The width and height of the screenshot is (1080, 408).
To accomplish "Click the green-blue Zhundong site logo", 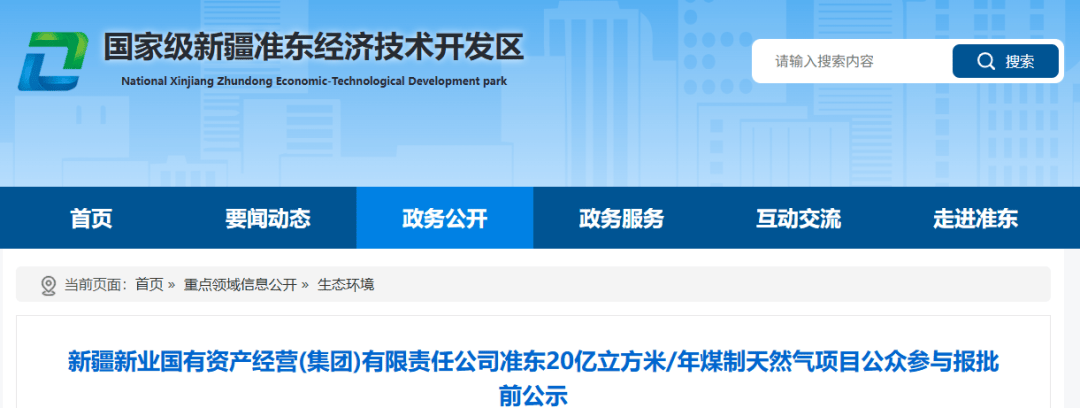I will tap(53, 61).
